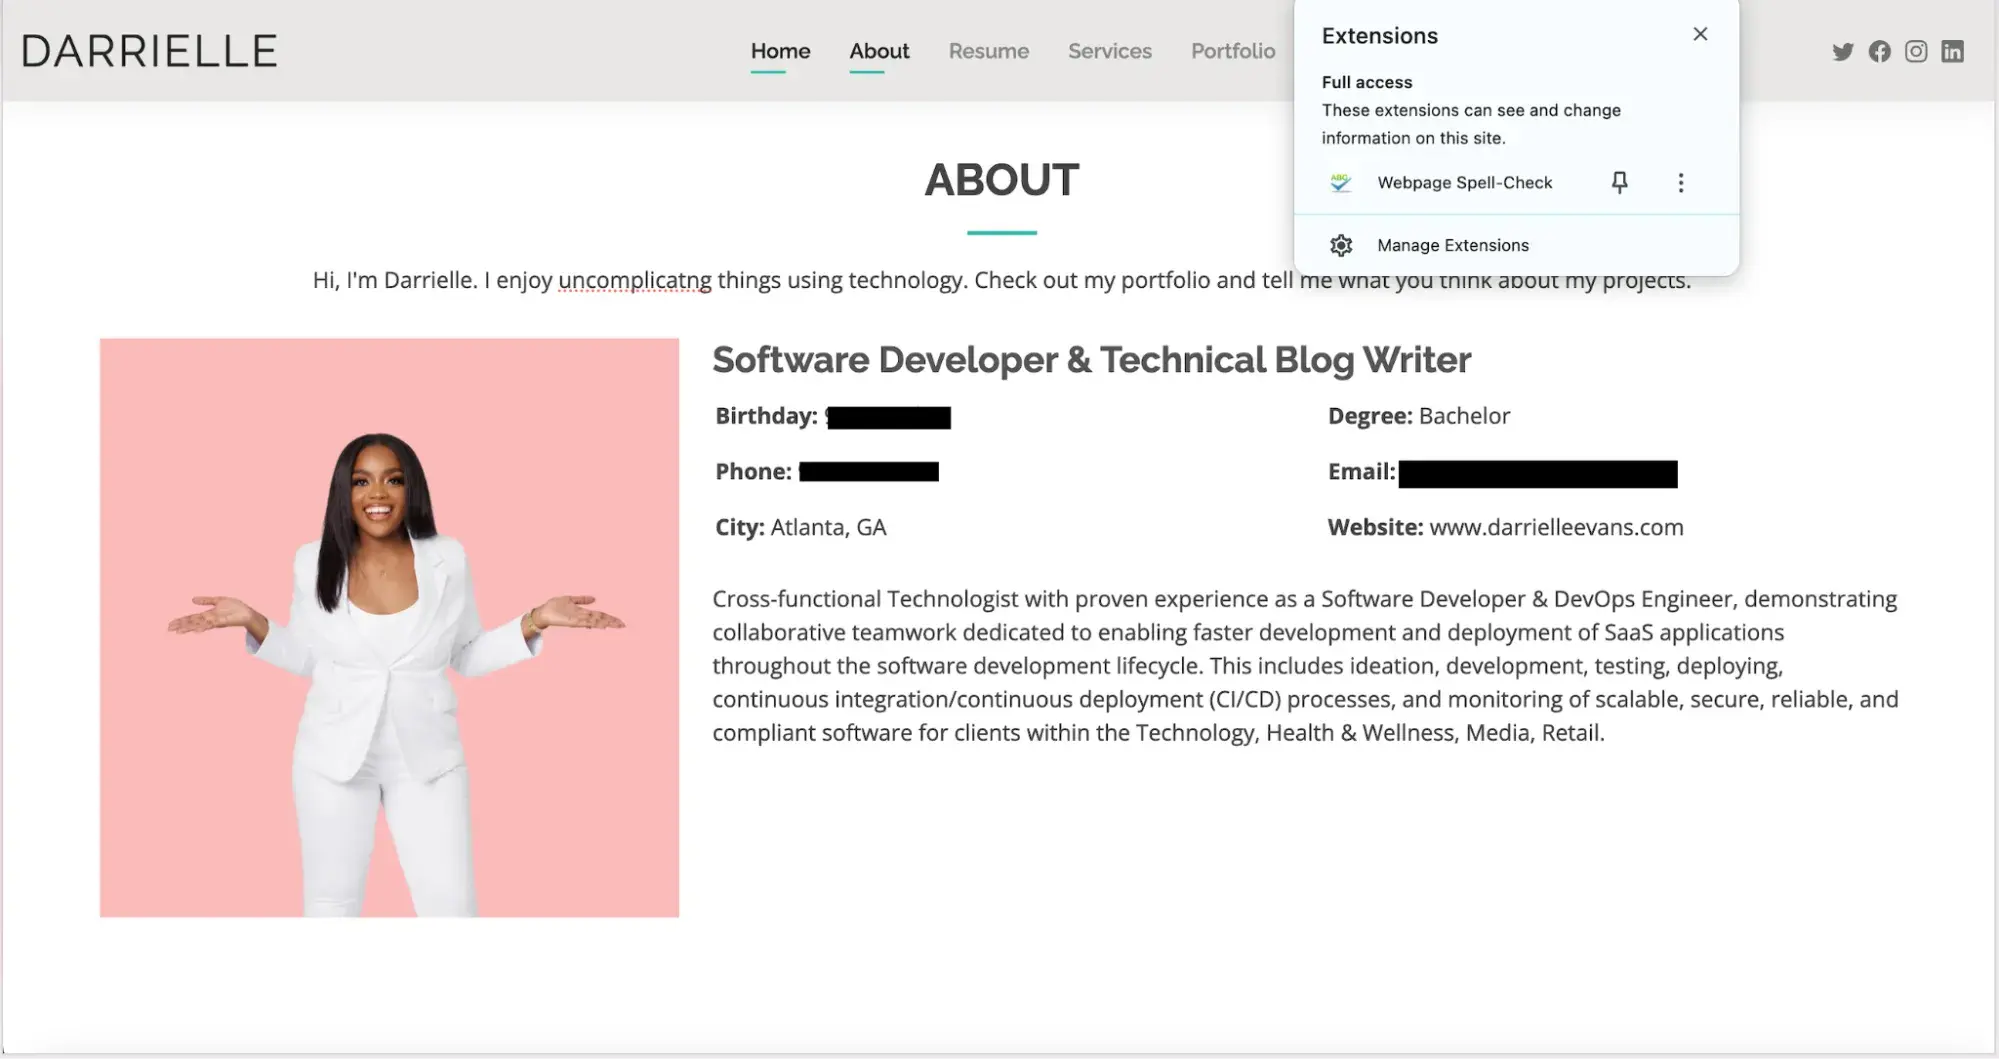
Task: Click the DARRIELLE site logo
Action: tap(150, 52)
